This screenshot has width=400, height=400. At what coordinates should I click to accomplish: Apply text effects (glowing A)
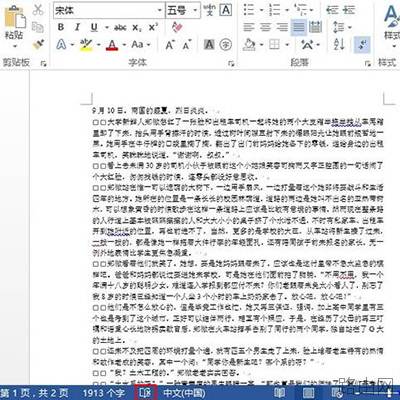[x=61, y=44]
